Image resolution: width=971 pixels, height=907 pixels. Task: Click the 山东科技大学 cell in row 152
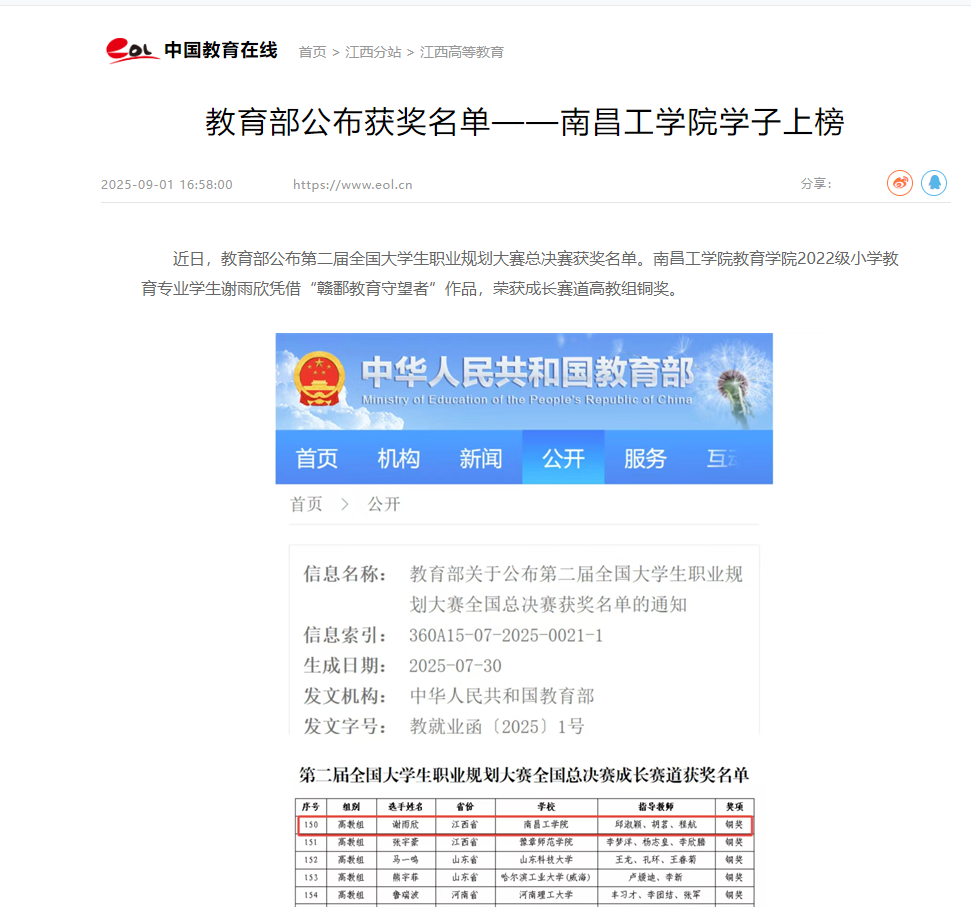[x=546, y=859]
